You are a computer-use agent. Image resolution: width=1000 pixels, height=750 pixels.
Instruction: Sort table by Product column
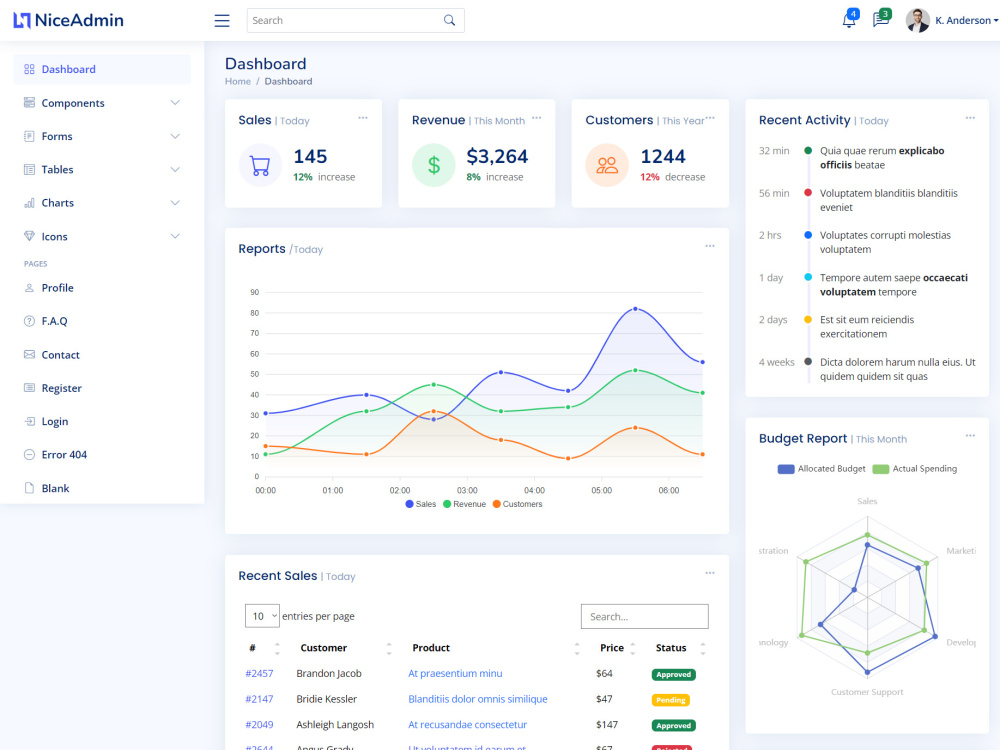[494, 648]
